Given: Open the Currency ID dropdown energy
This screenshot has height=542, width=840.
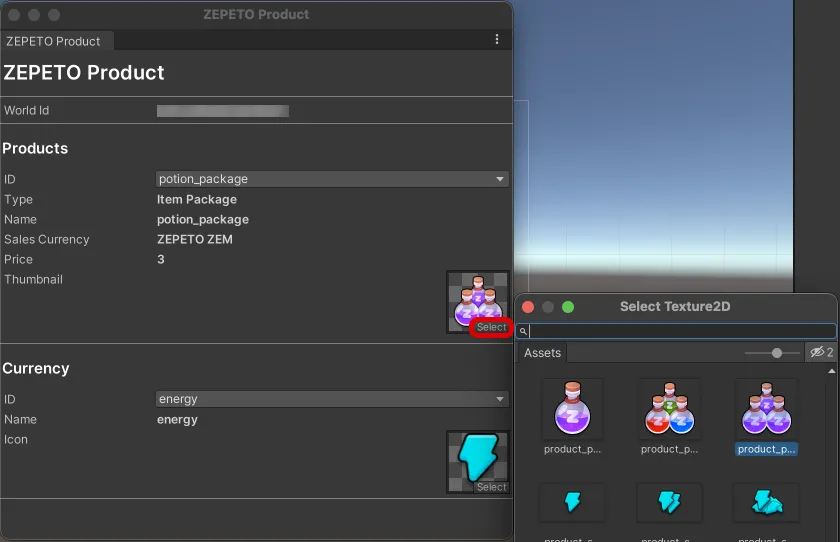Looking at the screenshot, I should pos(332,399).
